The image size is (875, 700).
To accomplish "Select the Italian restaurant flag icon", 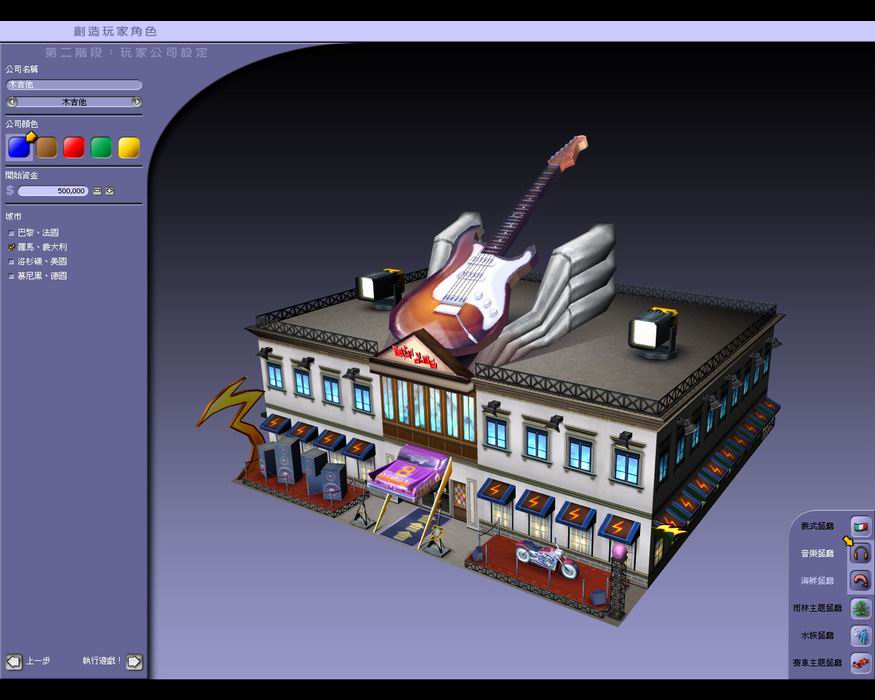I will (x=860, y=526).
